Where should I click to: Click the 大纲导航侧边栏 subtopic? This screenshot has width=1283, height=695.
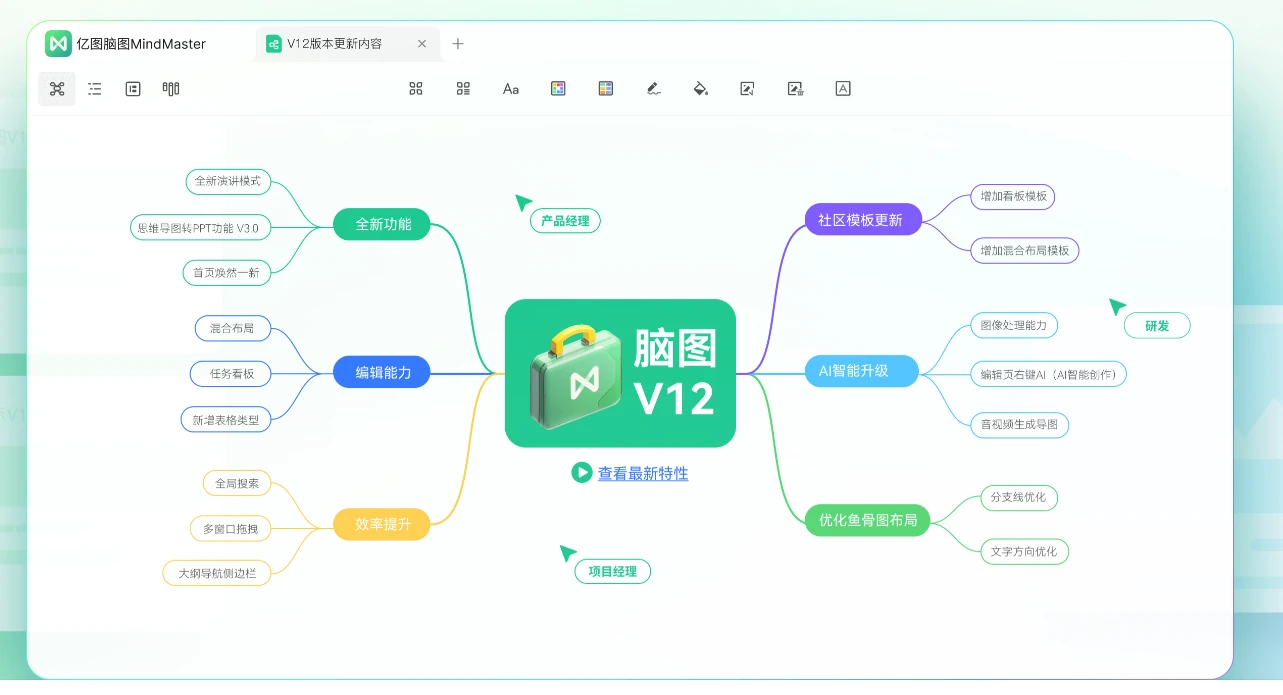click(217, 573)
